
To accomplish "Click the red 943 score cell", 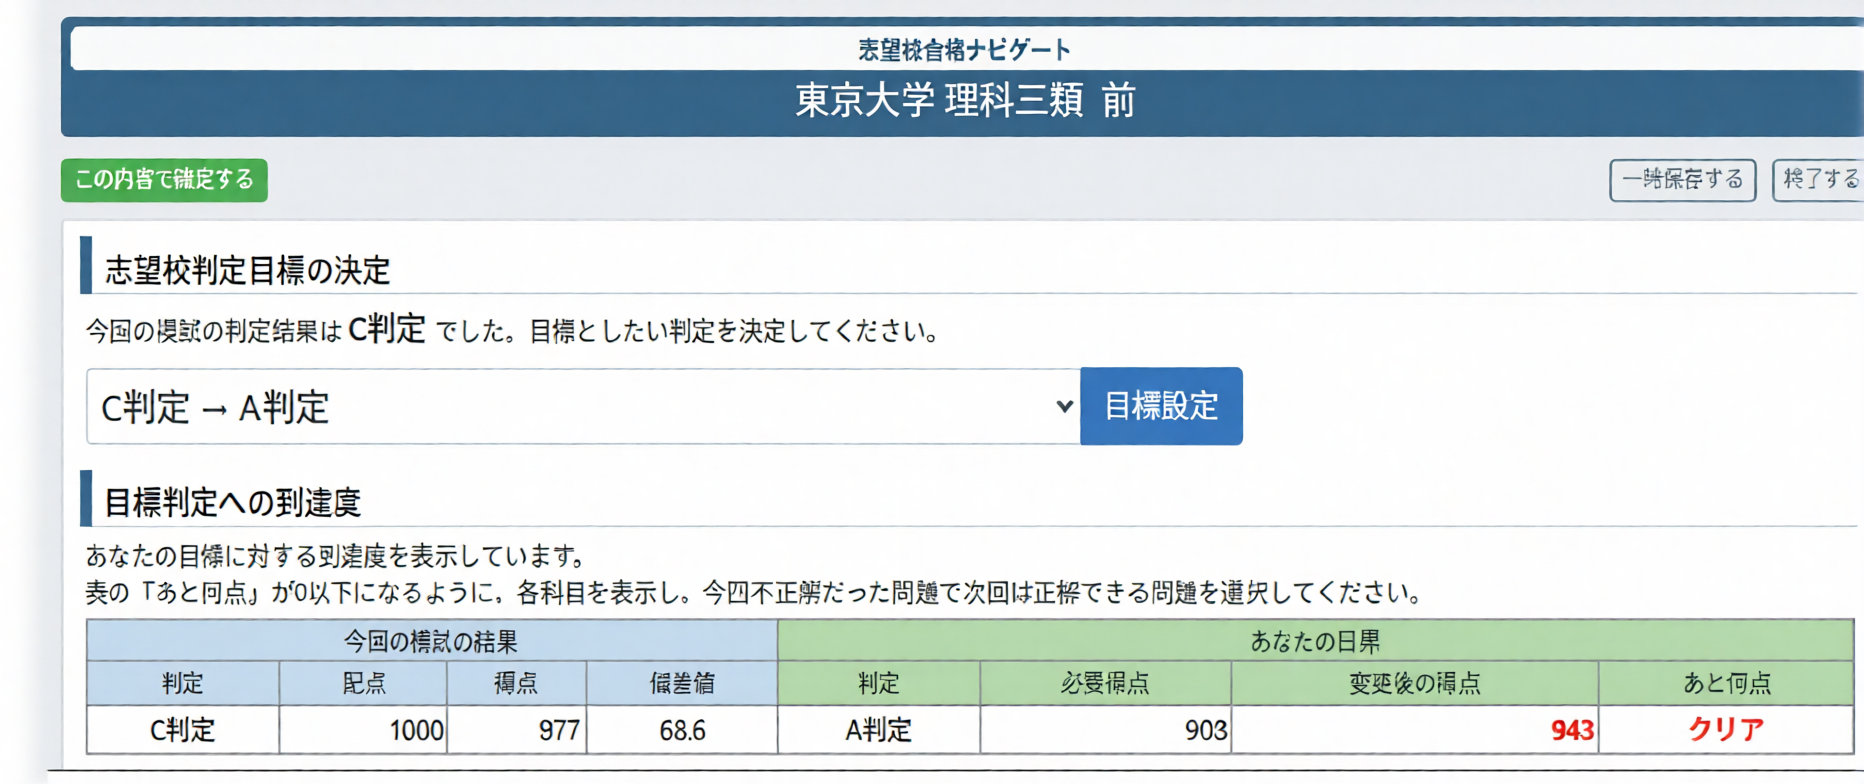I will pos(1415,730).
